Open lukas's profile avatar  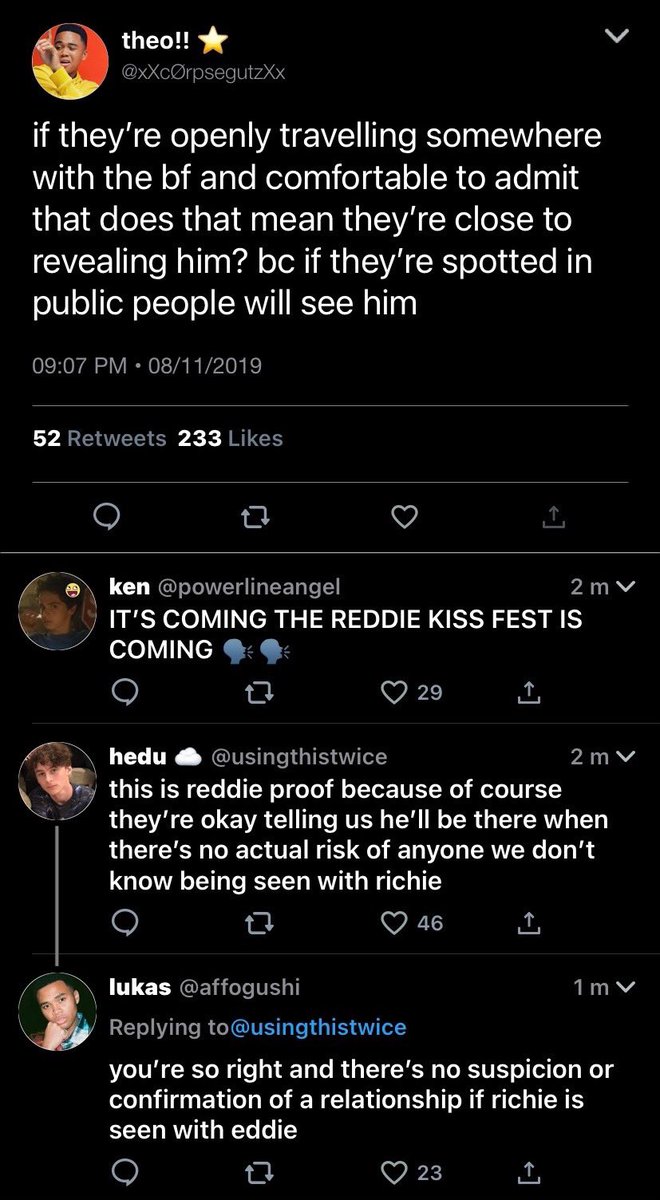(x=58, y=1011)
